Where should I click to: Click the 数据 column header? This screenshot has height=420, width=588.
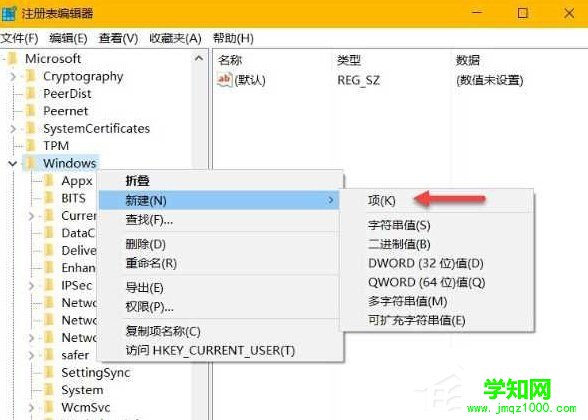[468, 60]
